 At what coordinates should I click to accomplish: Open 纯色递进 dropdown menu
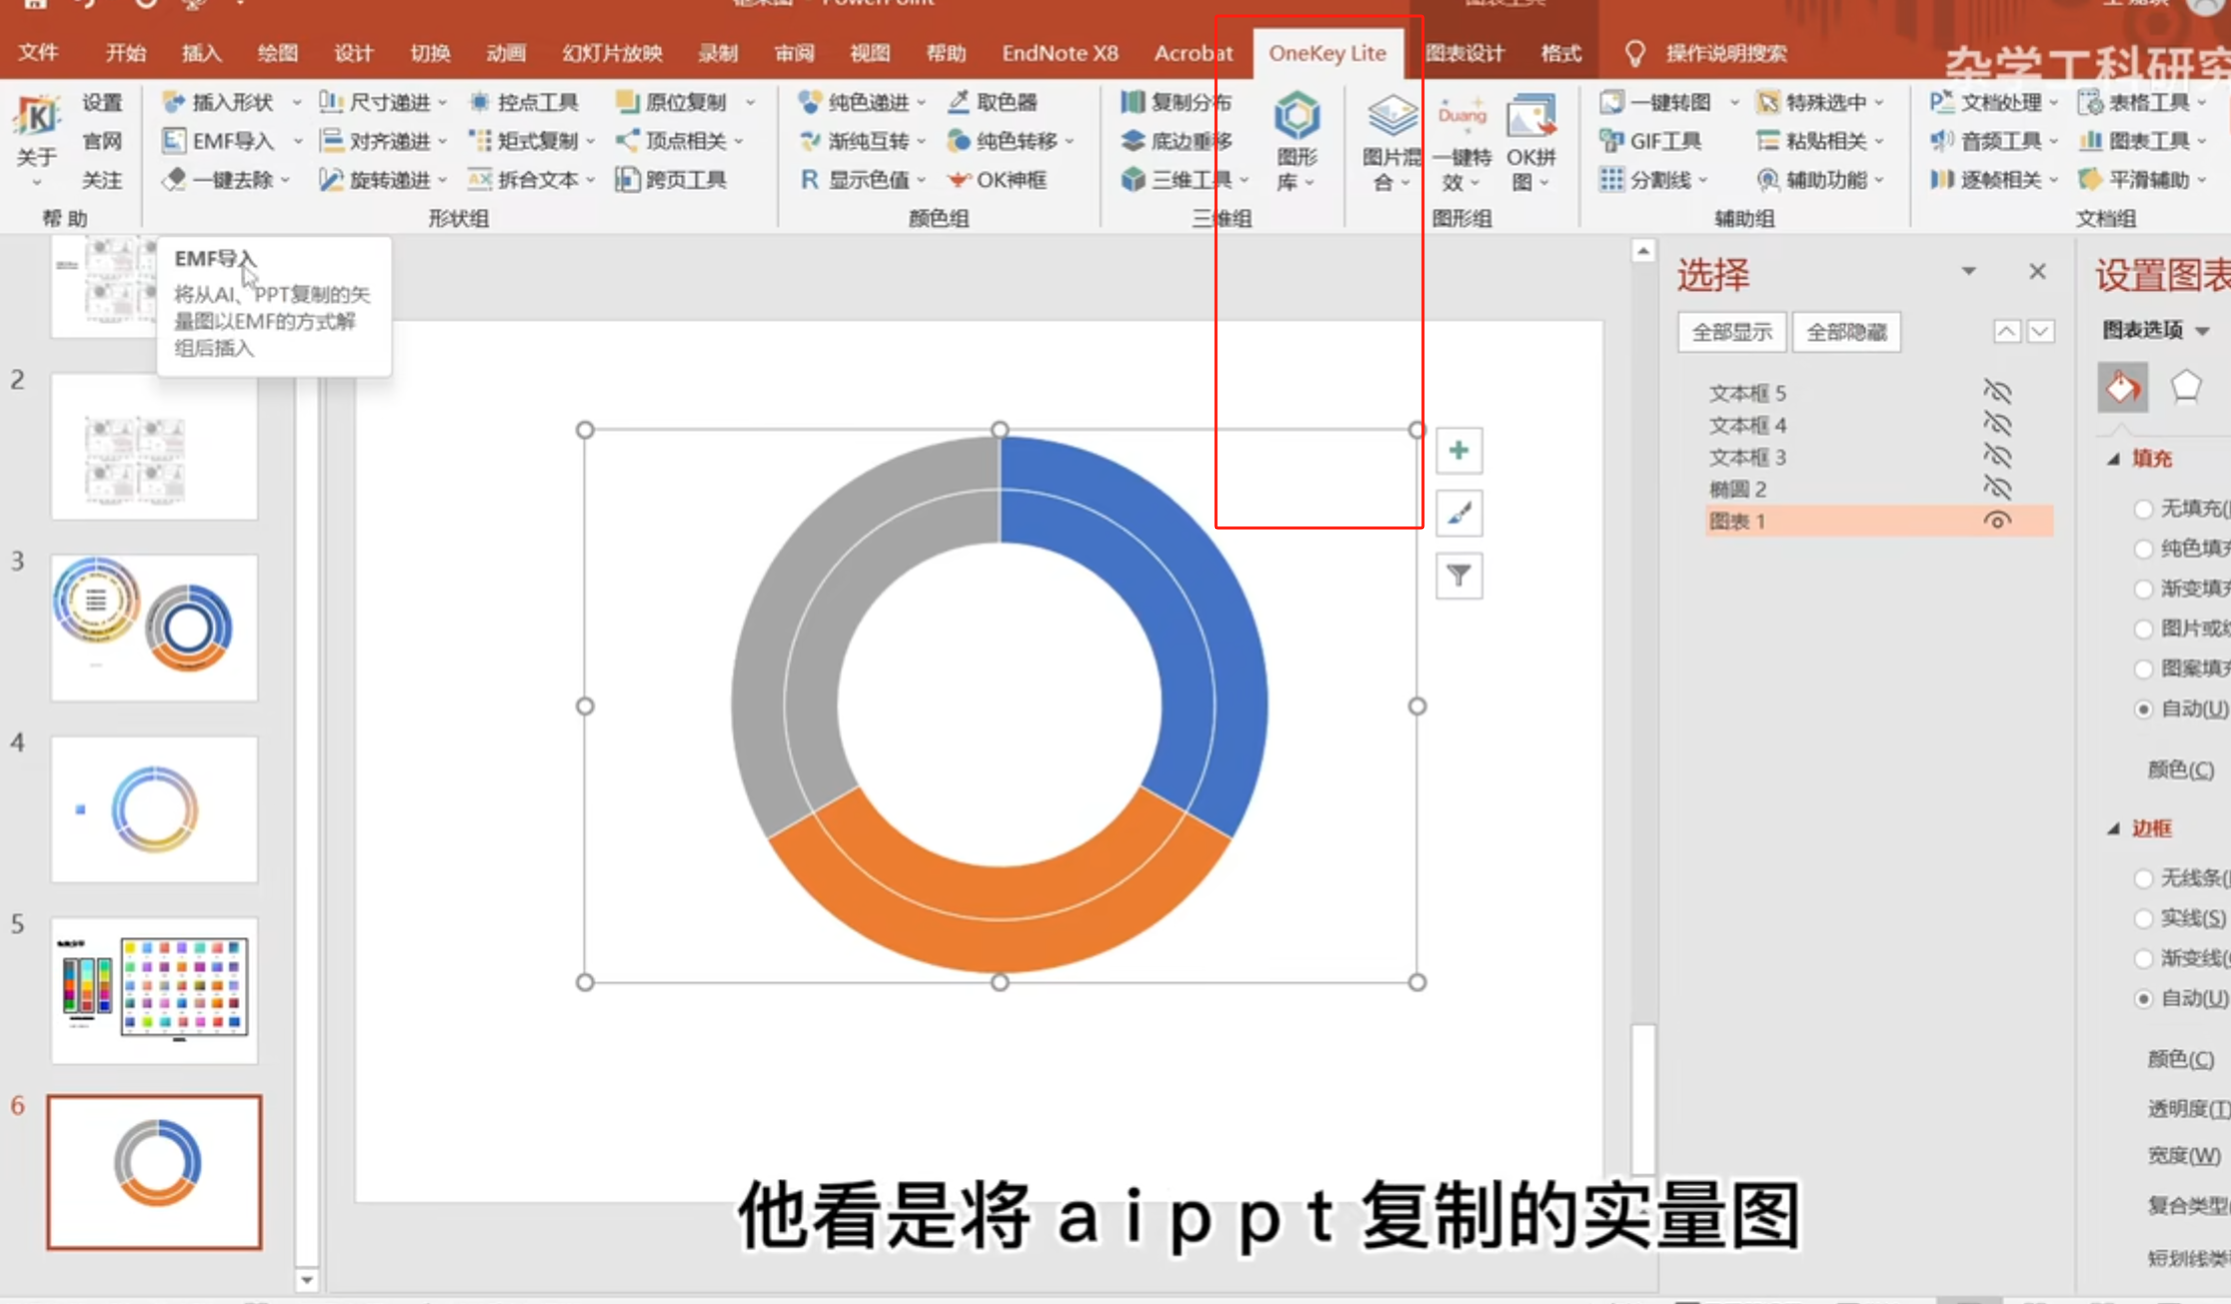920,102
